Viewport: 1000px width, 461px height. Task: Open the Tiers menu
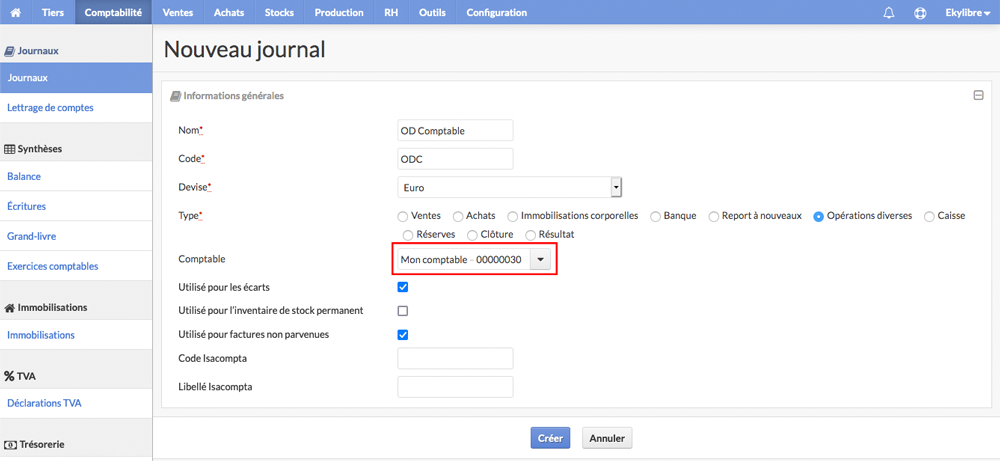pyautogui.click(x=53, y=12)
